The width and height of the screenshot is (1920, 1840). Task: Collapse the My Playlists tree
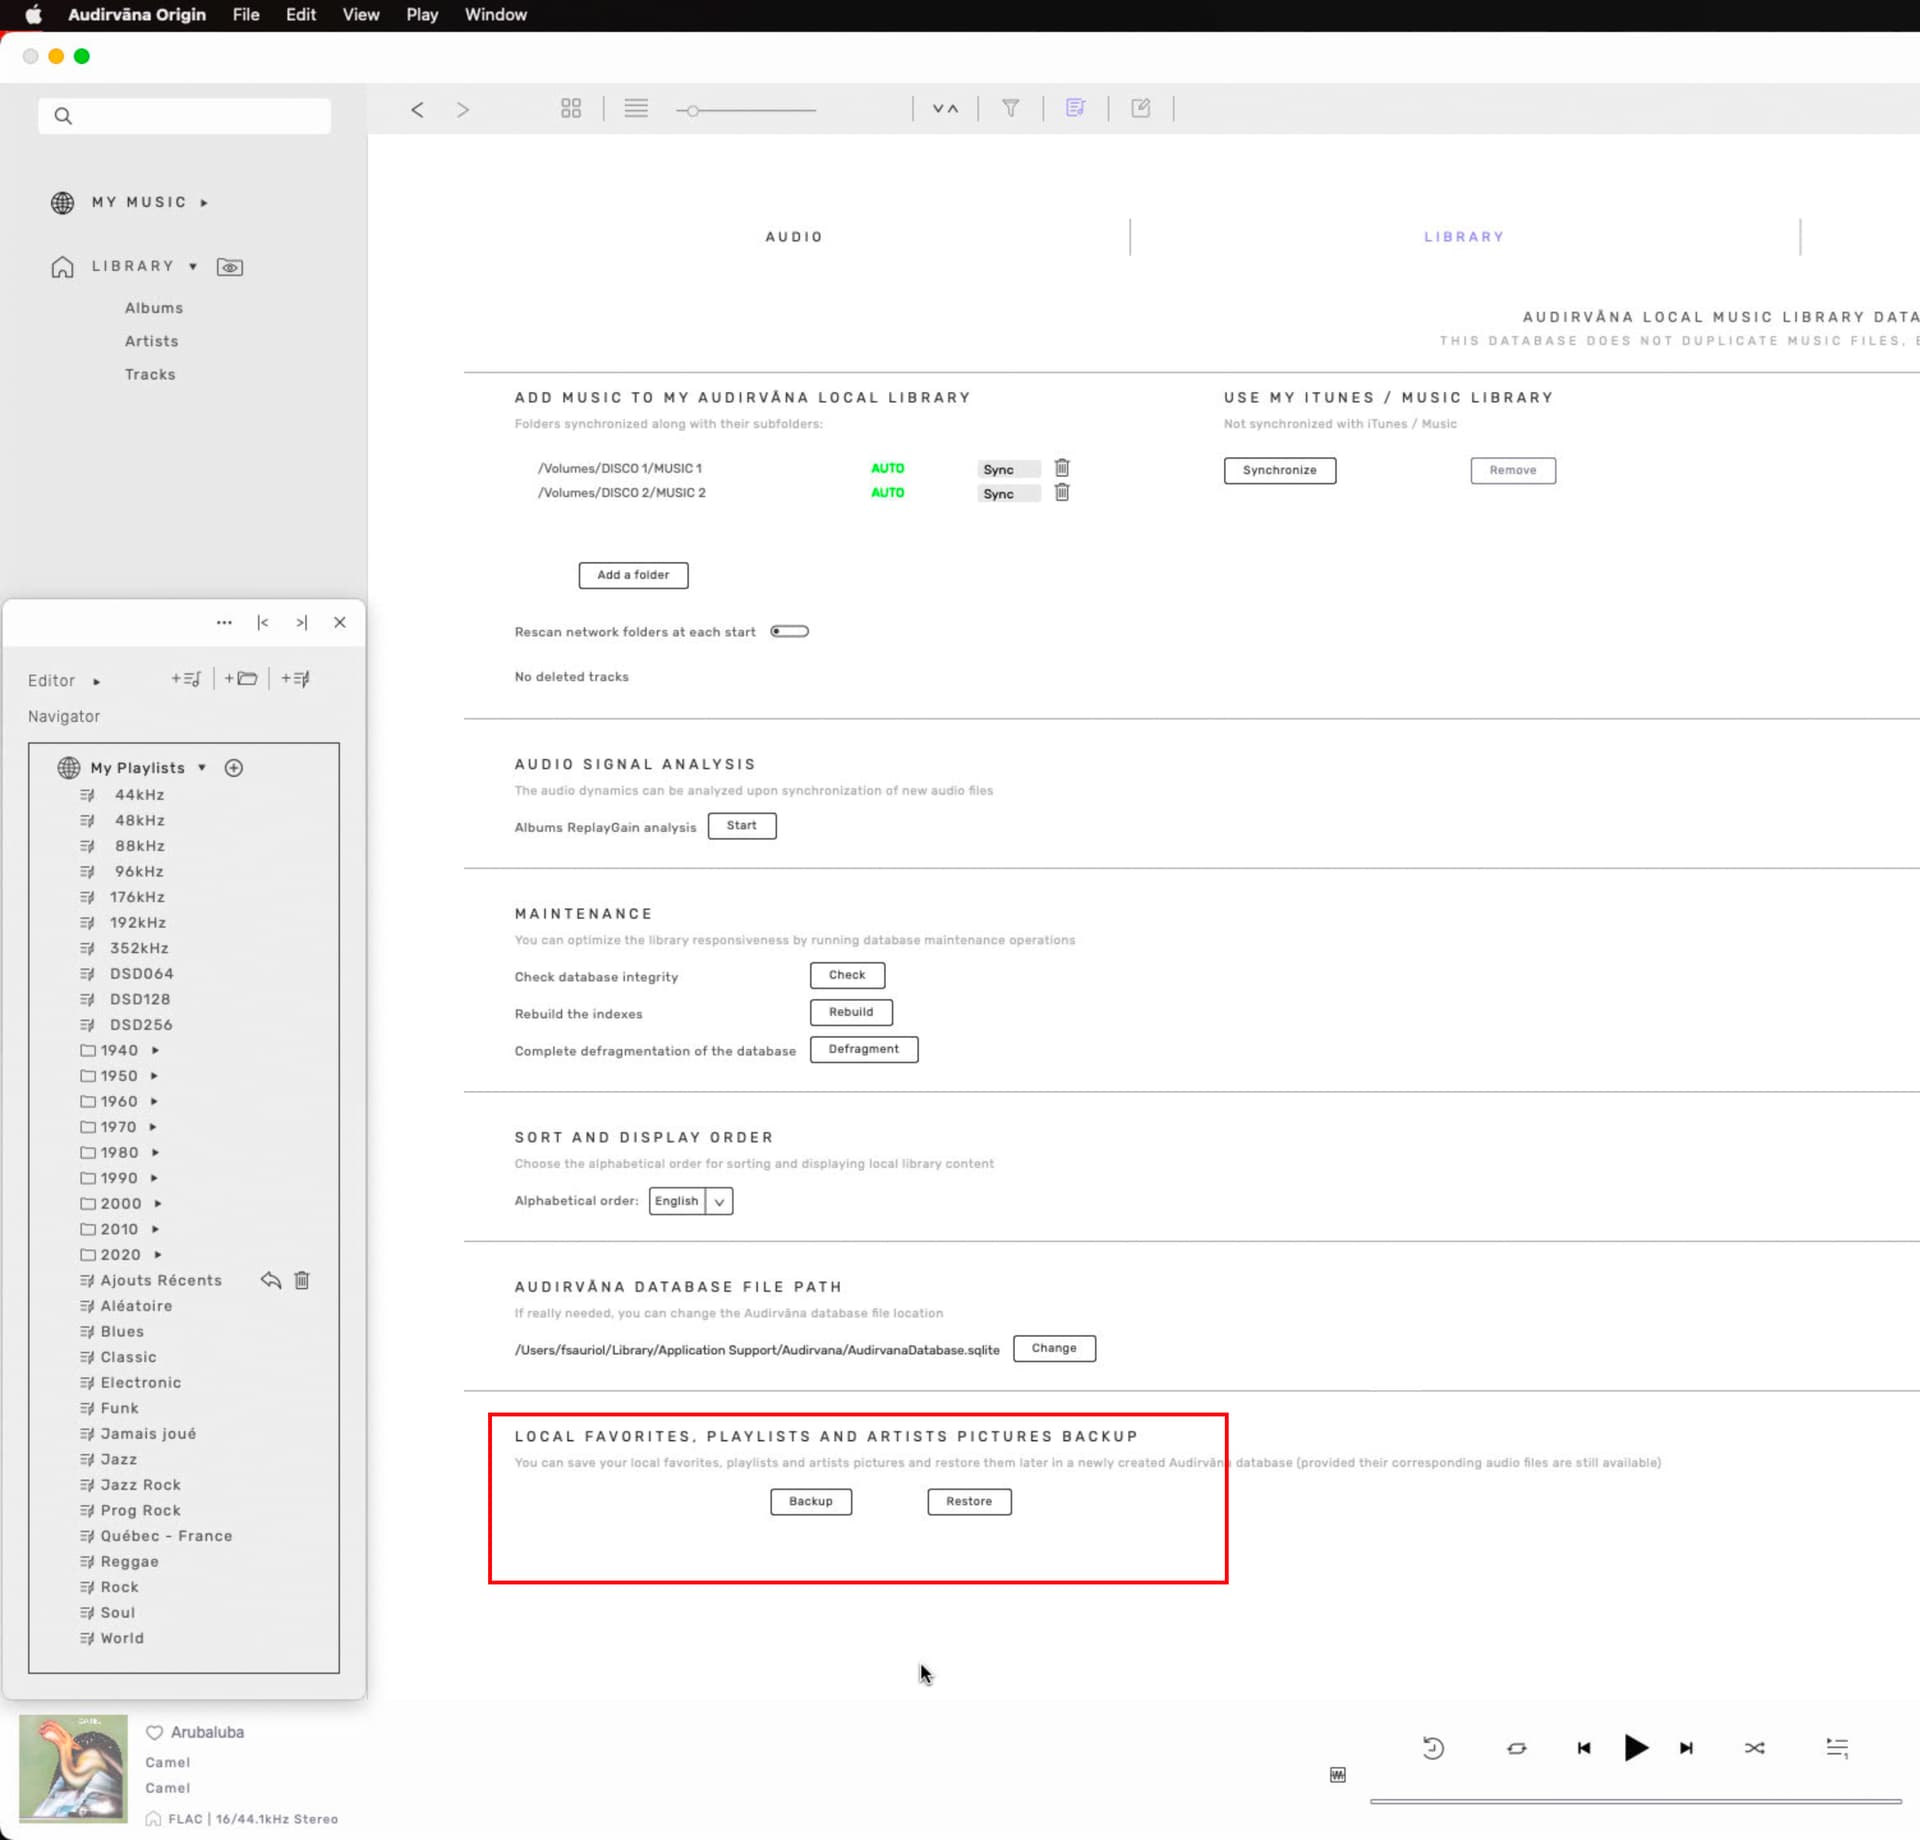click(x=202, y=767)
